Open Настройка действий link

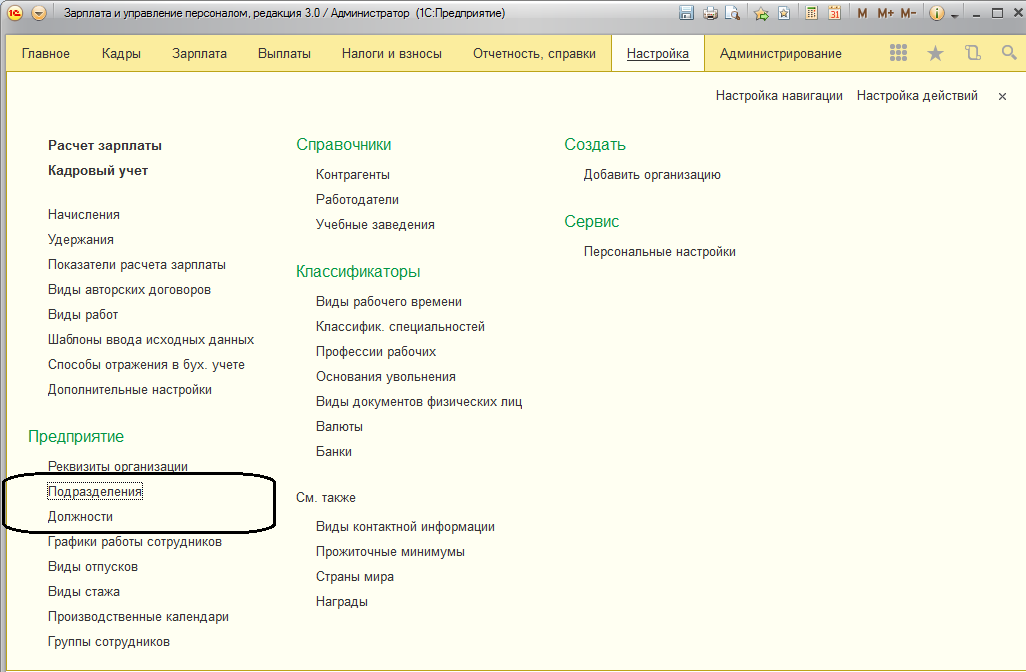[917, 96]
